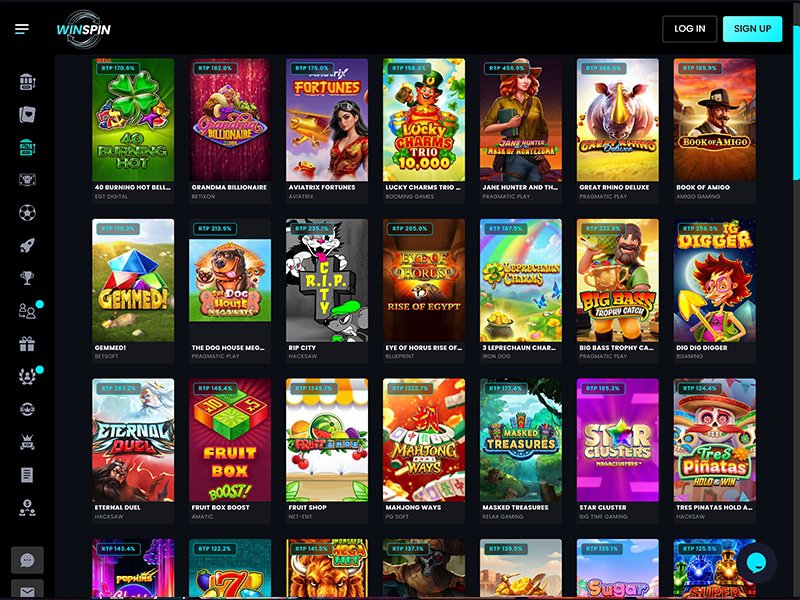
Task: Open RIP City game thumbnail
Action: point(327,280)
